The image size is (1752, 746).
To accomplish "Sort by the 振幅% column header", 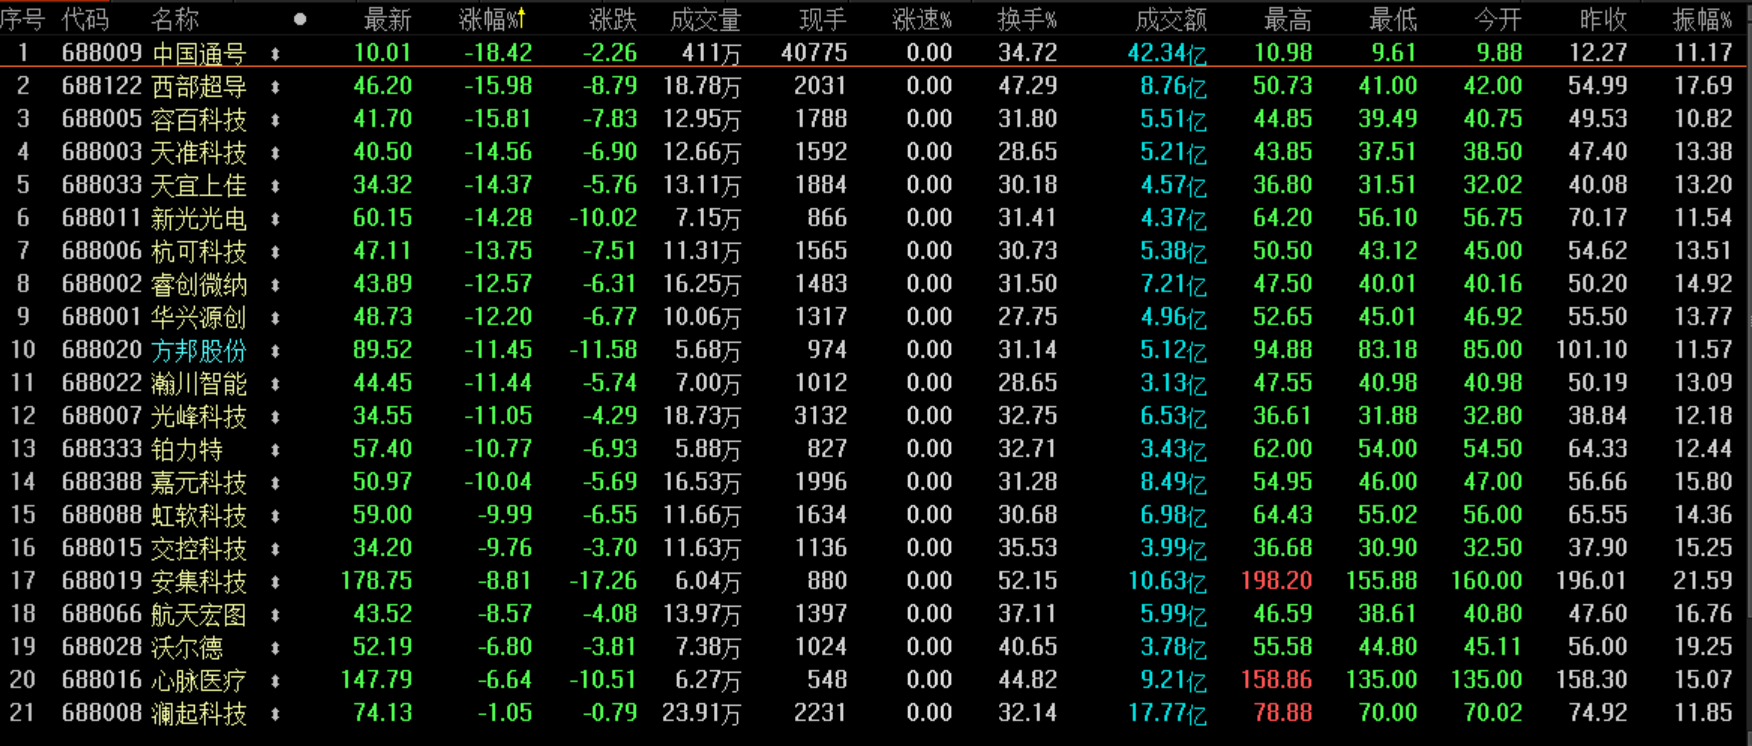I will coord(1703,19).
